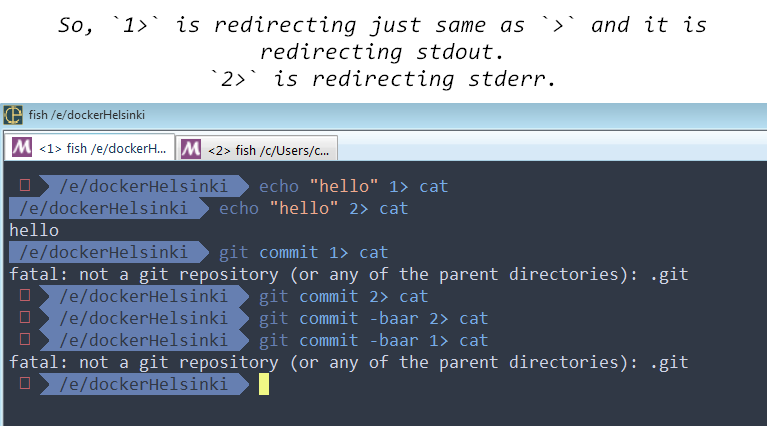The image size is (767, 426).
Task: Click the yellow terminal cursor block
Action: [x=264, y=384]
